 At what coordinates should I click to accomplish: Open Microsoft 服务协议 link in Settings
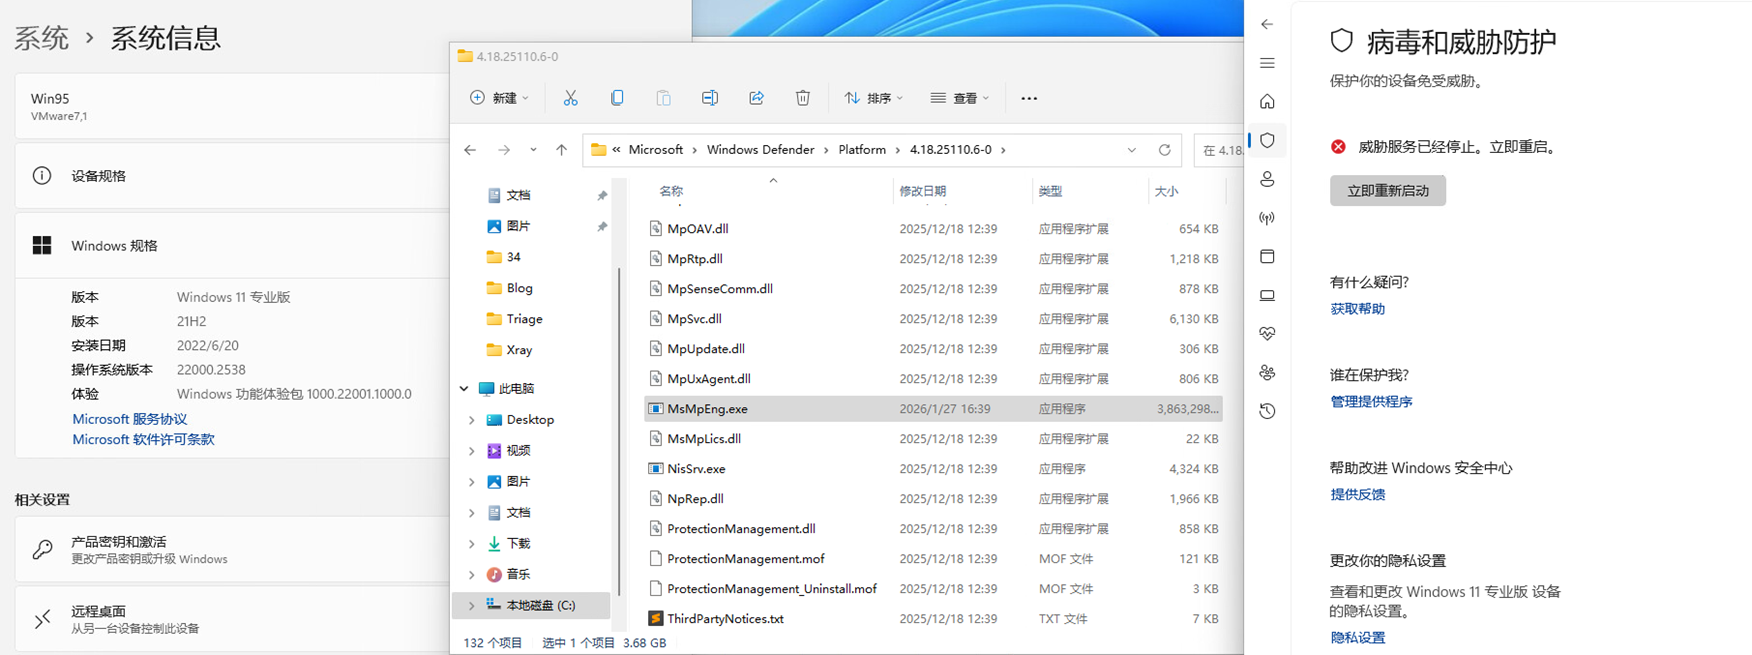point(130,419)
